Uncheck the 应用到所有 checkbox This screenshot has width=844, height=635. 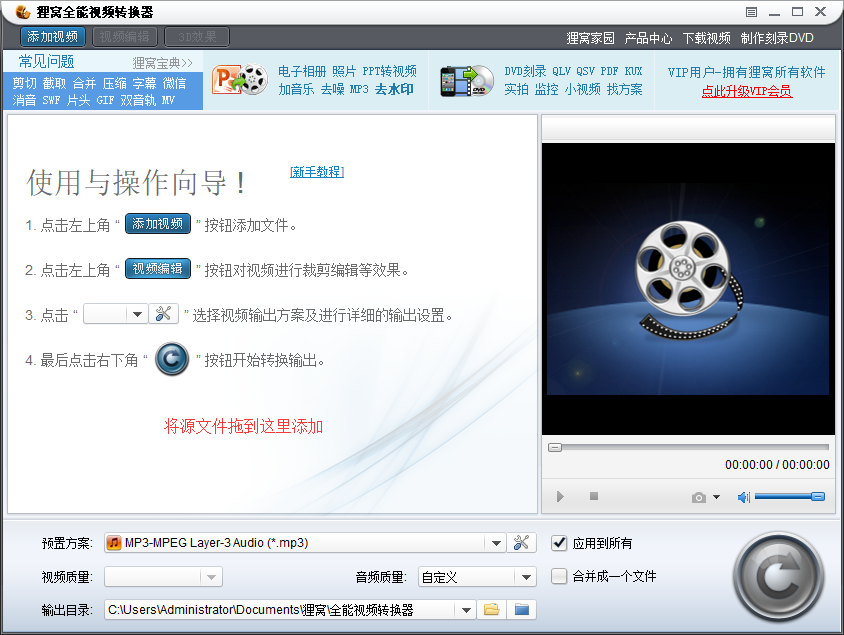(x=560, y=543)
